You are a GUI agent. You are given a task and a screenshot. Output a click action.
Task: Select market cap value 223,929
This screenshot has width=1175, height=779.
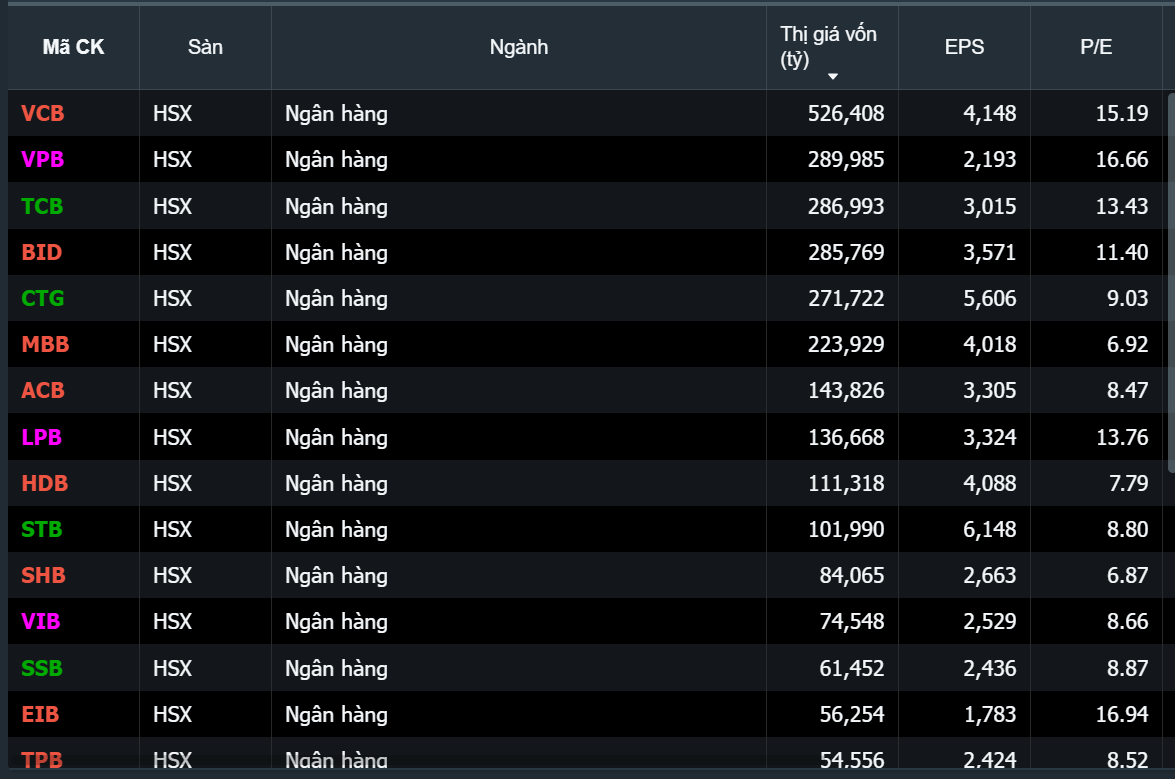coord(846,345)
